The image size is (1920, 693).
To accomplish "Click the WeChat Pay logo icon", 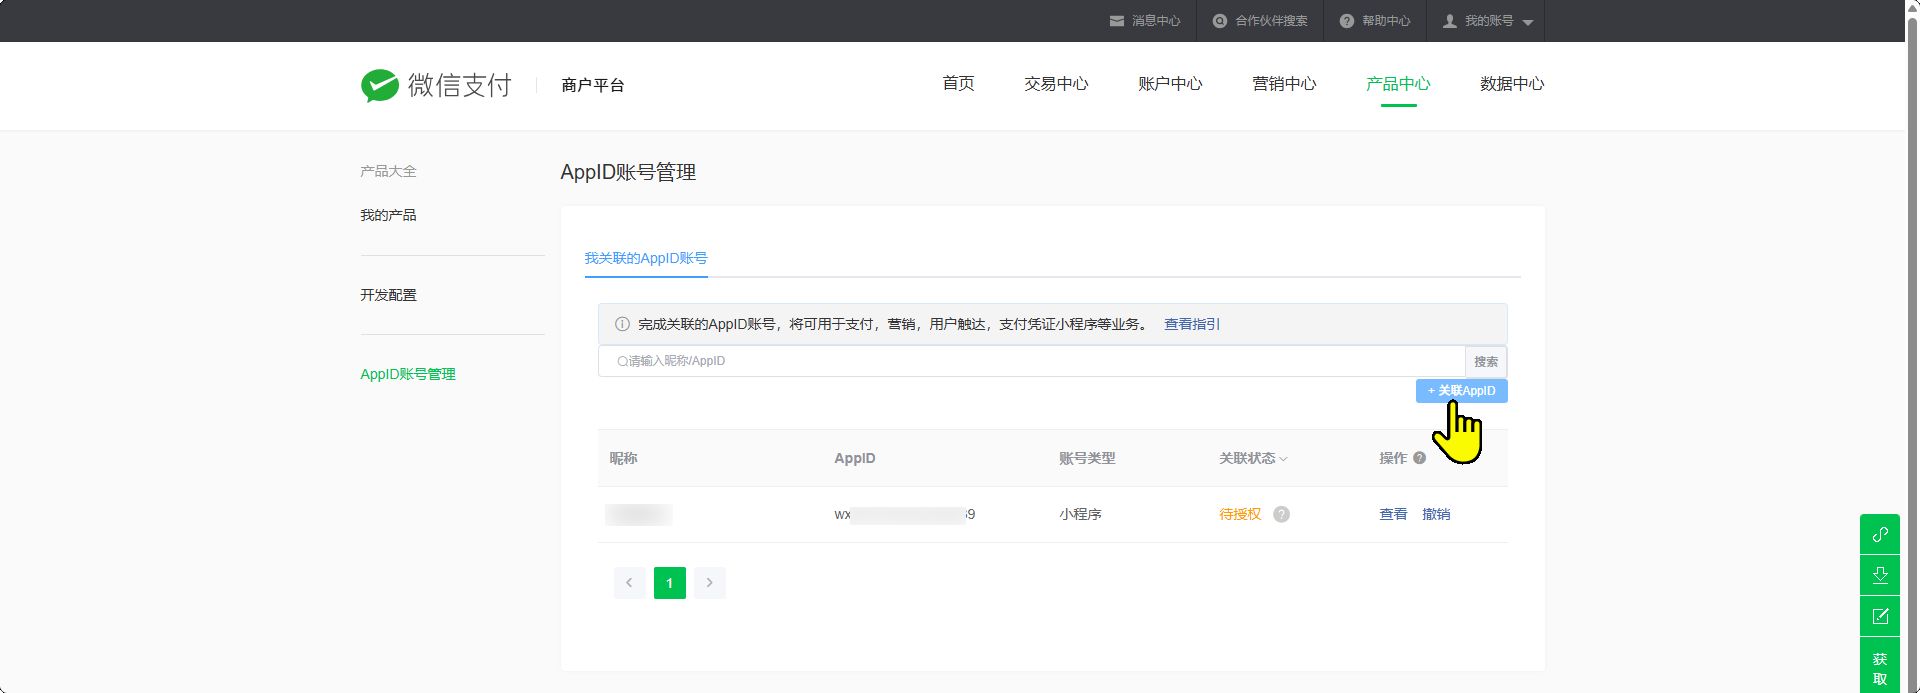I will coord(379,85).
